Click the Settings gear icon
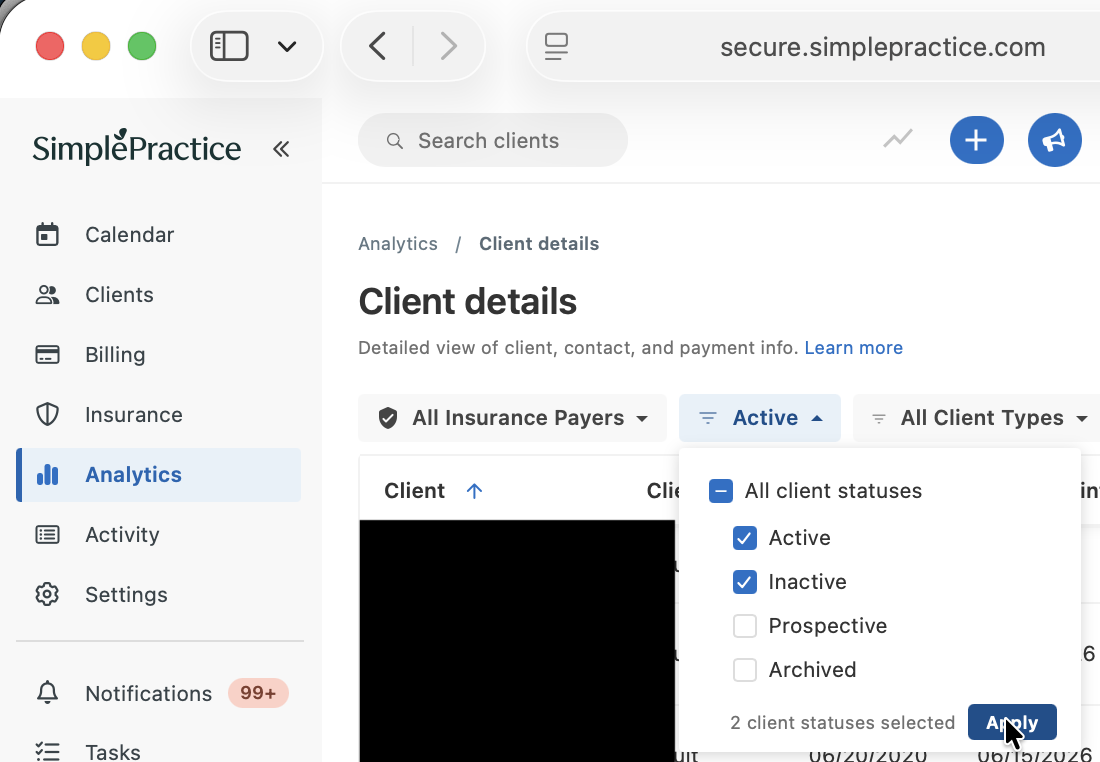The height and width of the screenshot is (762, 1100). (47, 595)
